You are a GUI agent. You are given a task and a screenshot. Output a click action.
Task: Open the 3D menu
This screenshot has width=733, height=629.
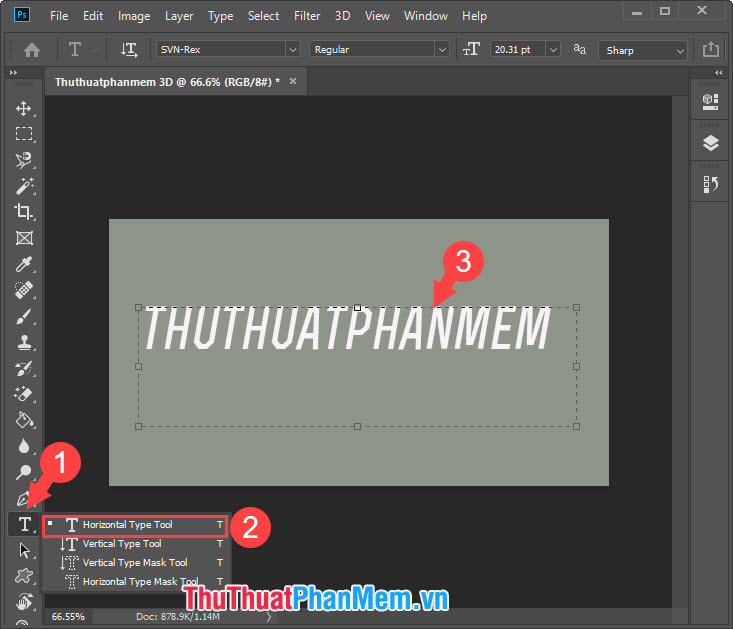point(343,16)
